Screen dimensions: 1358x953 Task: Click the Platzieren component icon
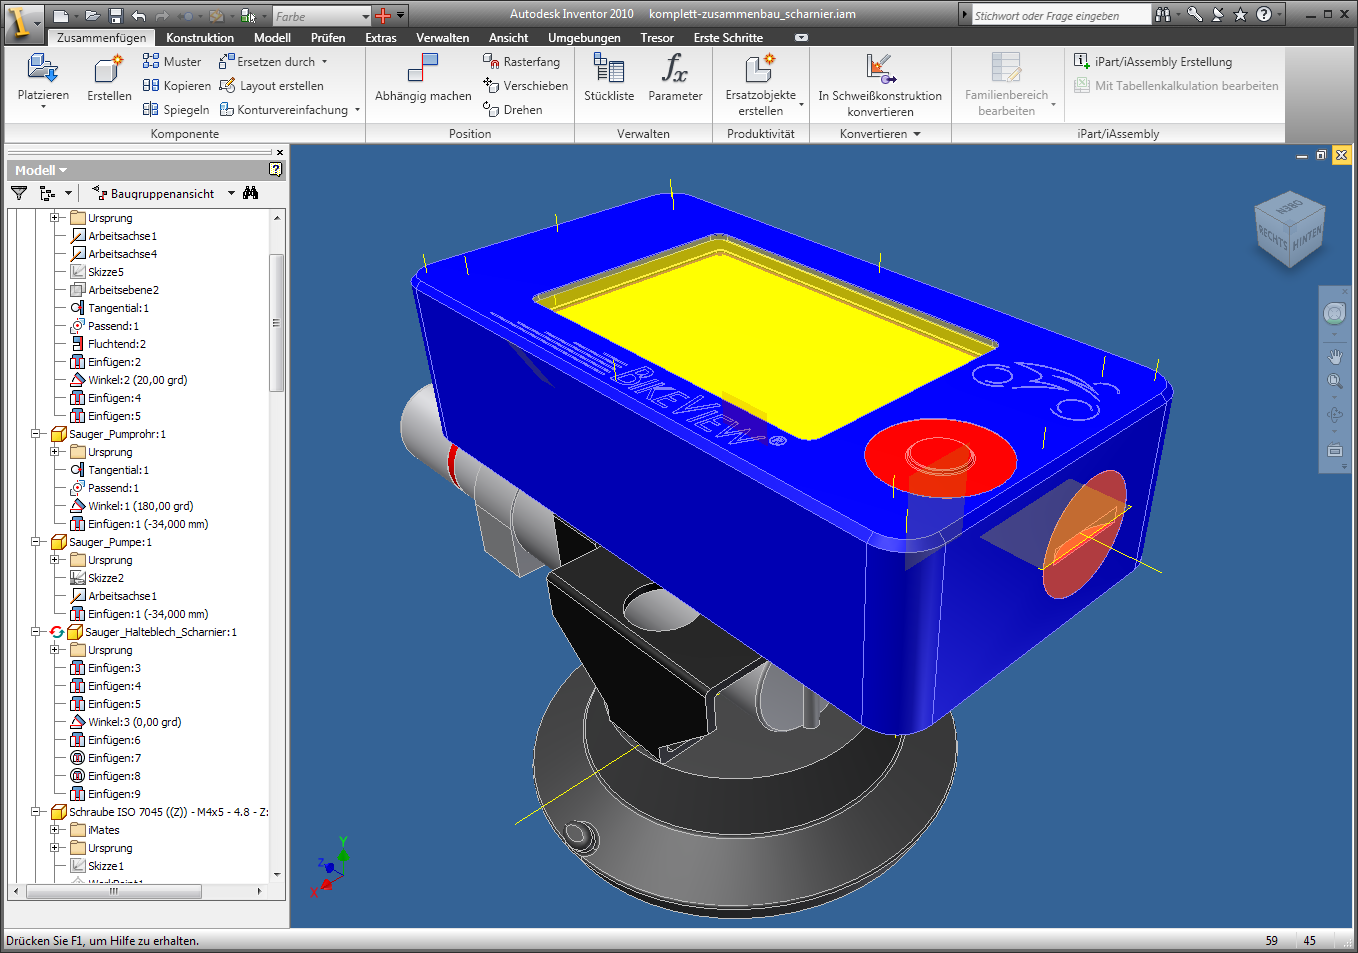tap(43, 70)
